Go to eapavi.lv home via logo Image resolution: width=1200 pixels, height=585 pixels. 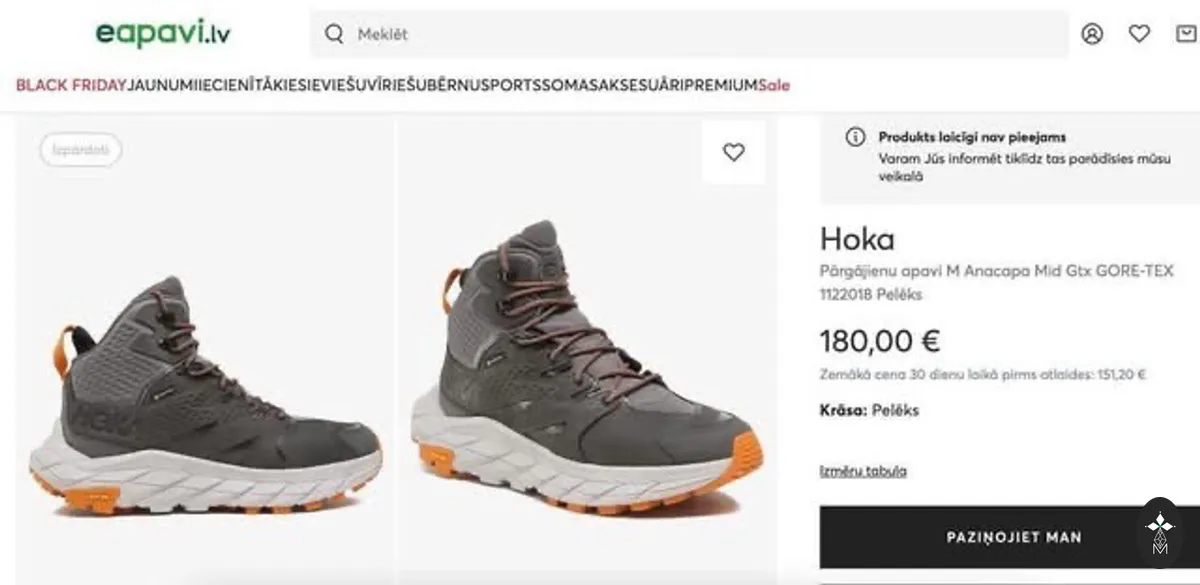(163, 32)
